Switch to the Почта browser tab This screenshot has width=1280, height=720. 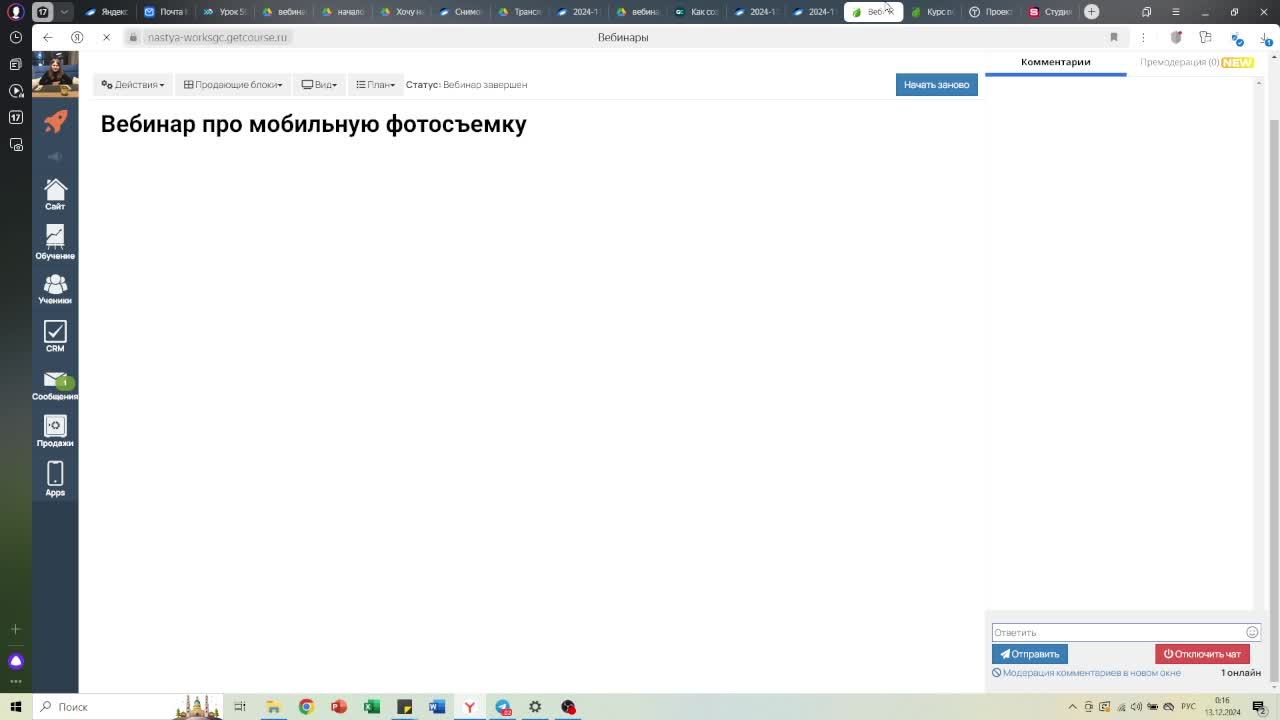(x=165, y=11)
